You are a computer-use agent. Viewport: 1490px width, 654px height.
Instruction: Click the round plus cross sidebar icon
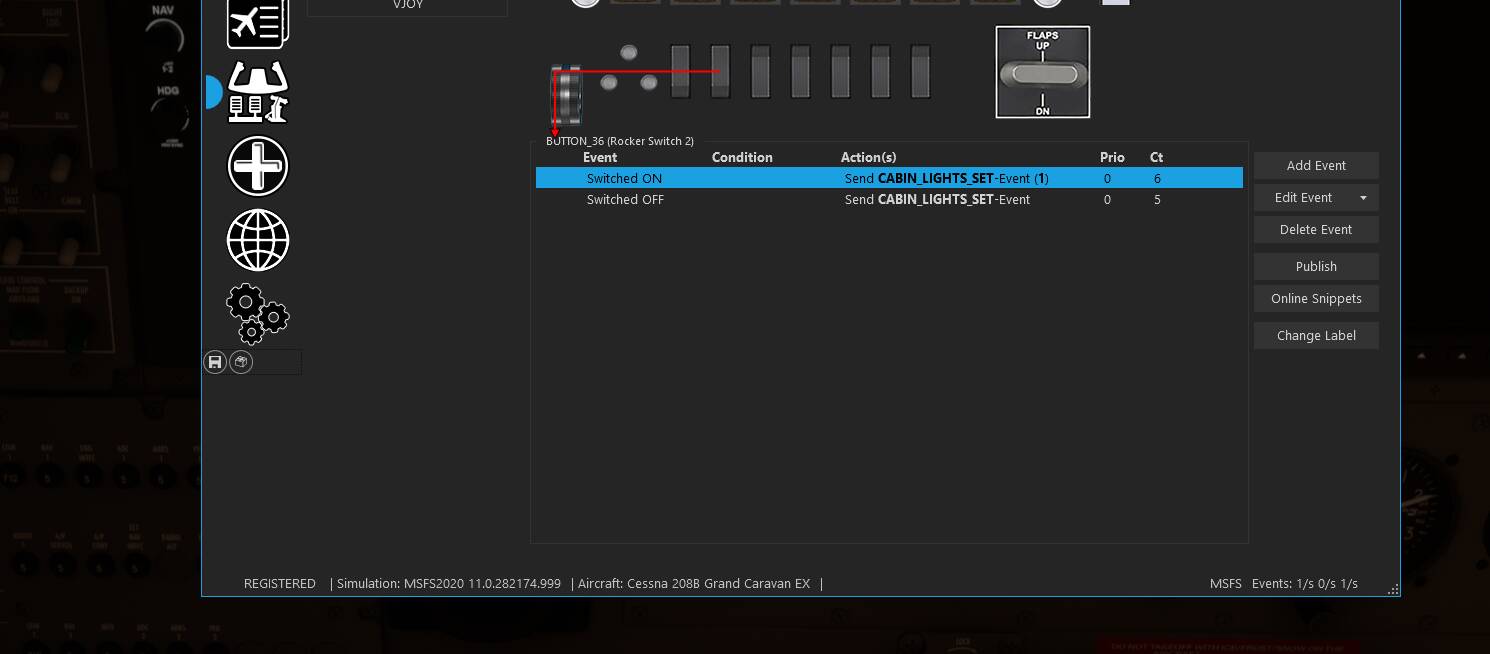[x=258, y=166]
